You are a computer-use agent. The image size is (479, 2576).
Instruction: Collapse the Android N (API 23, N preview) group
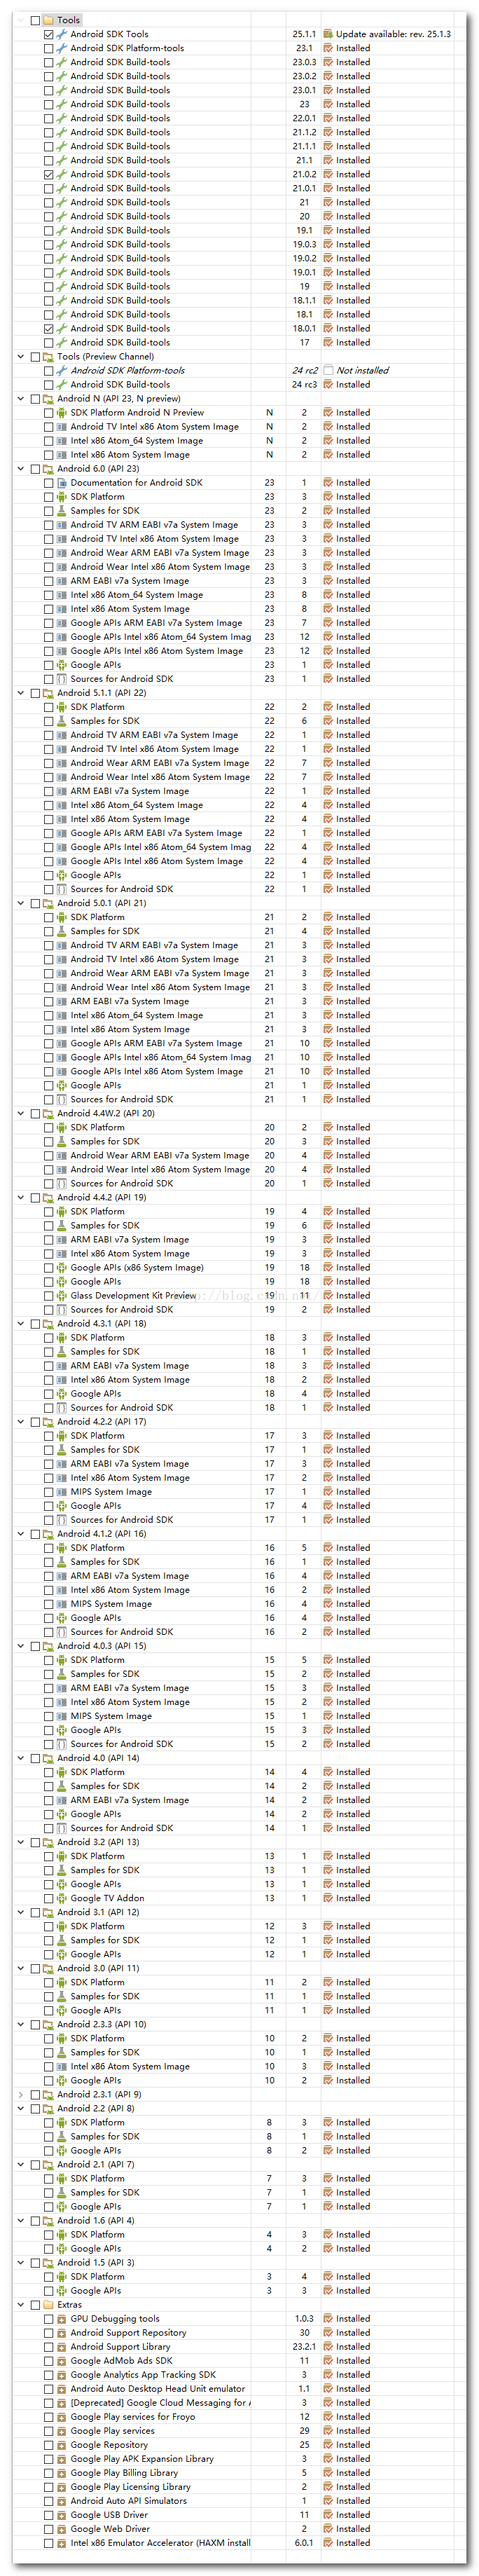click(21, 398)
